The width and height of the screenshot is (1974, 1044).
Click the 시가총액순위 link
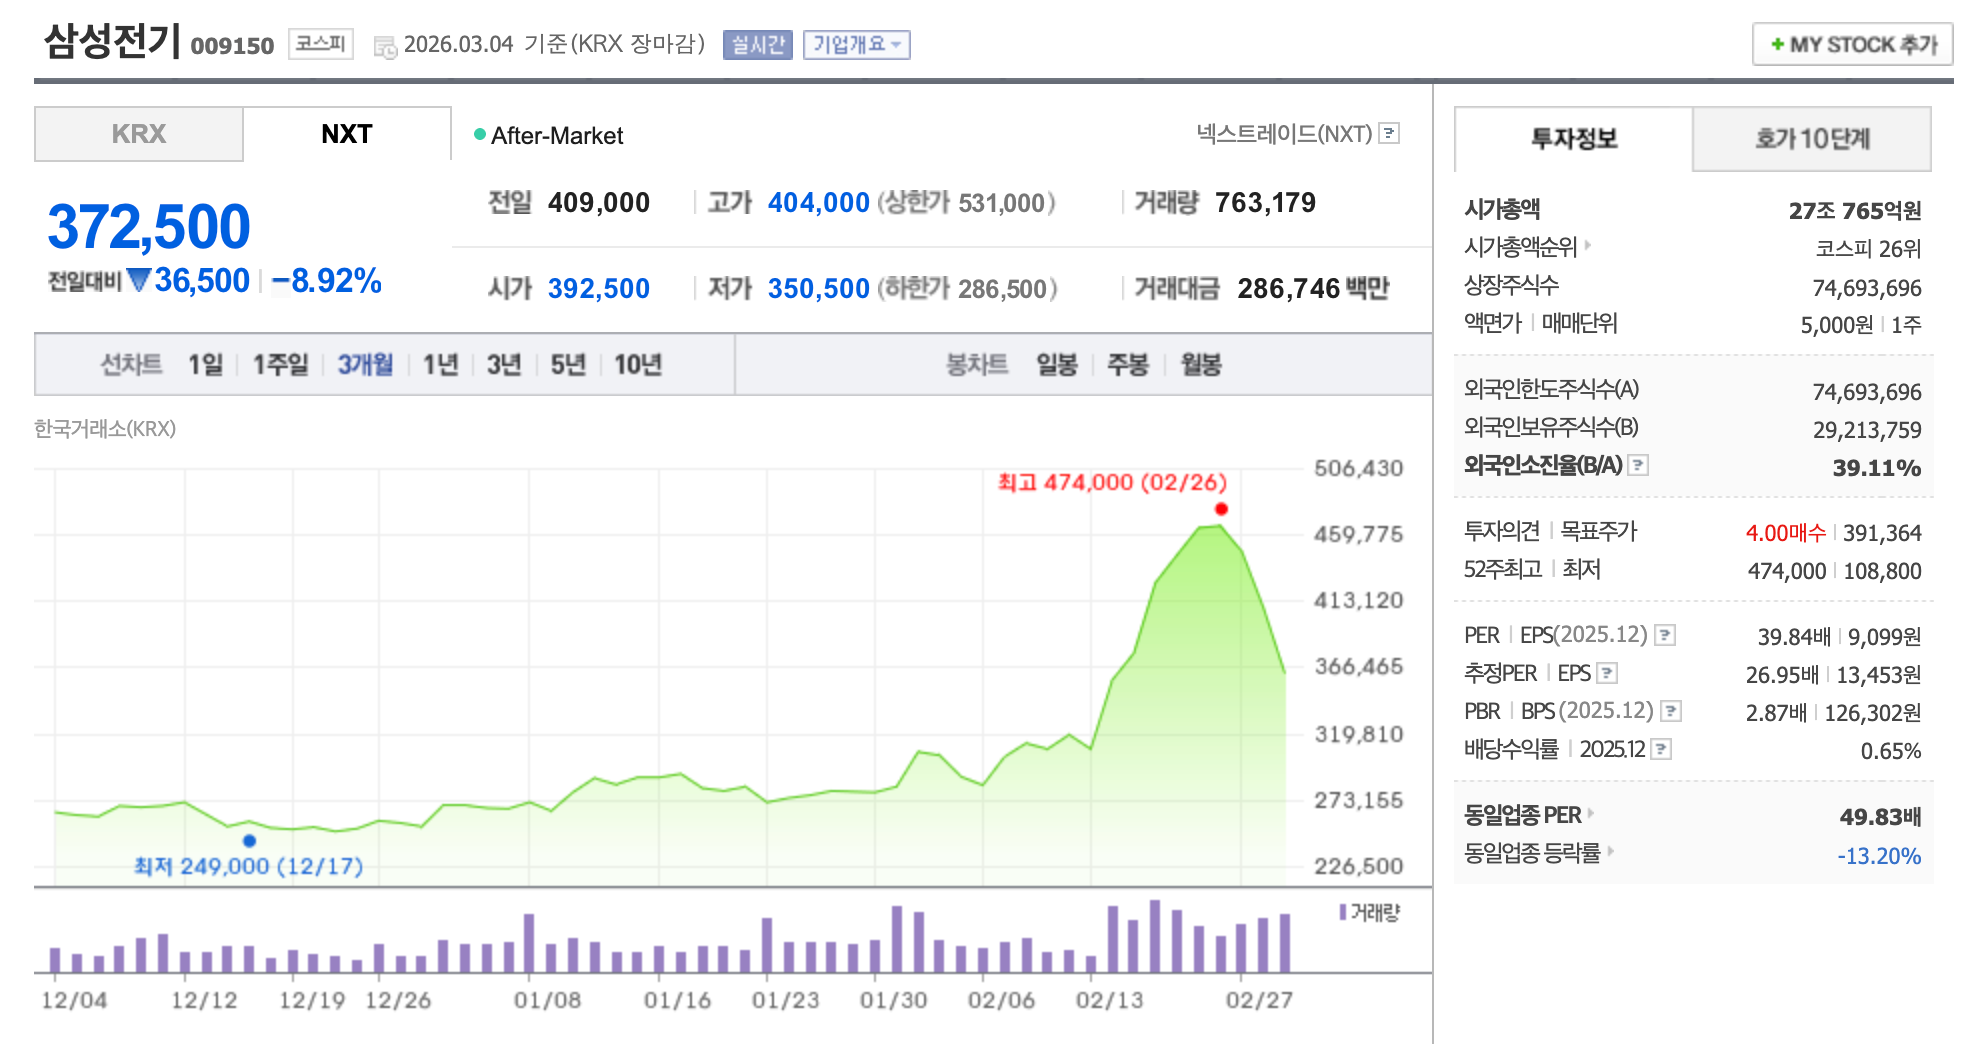[1520, 246]
